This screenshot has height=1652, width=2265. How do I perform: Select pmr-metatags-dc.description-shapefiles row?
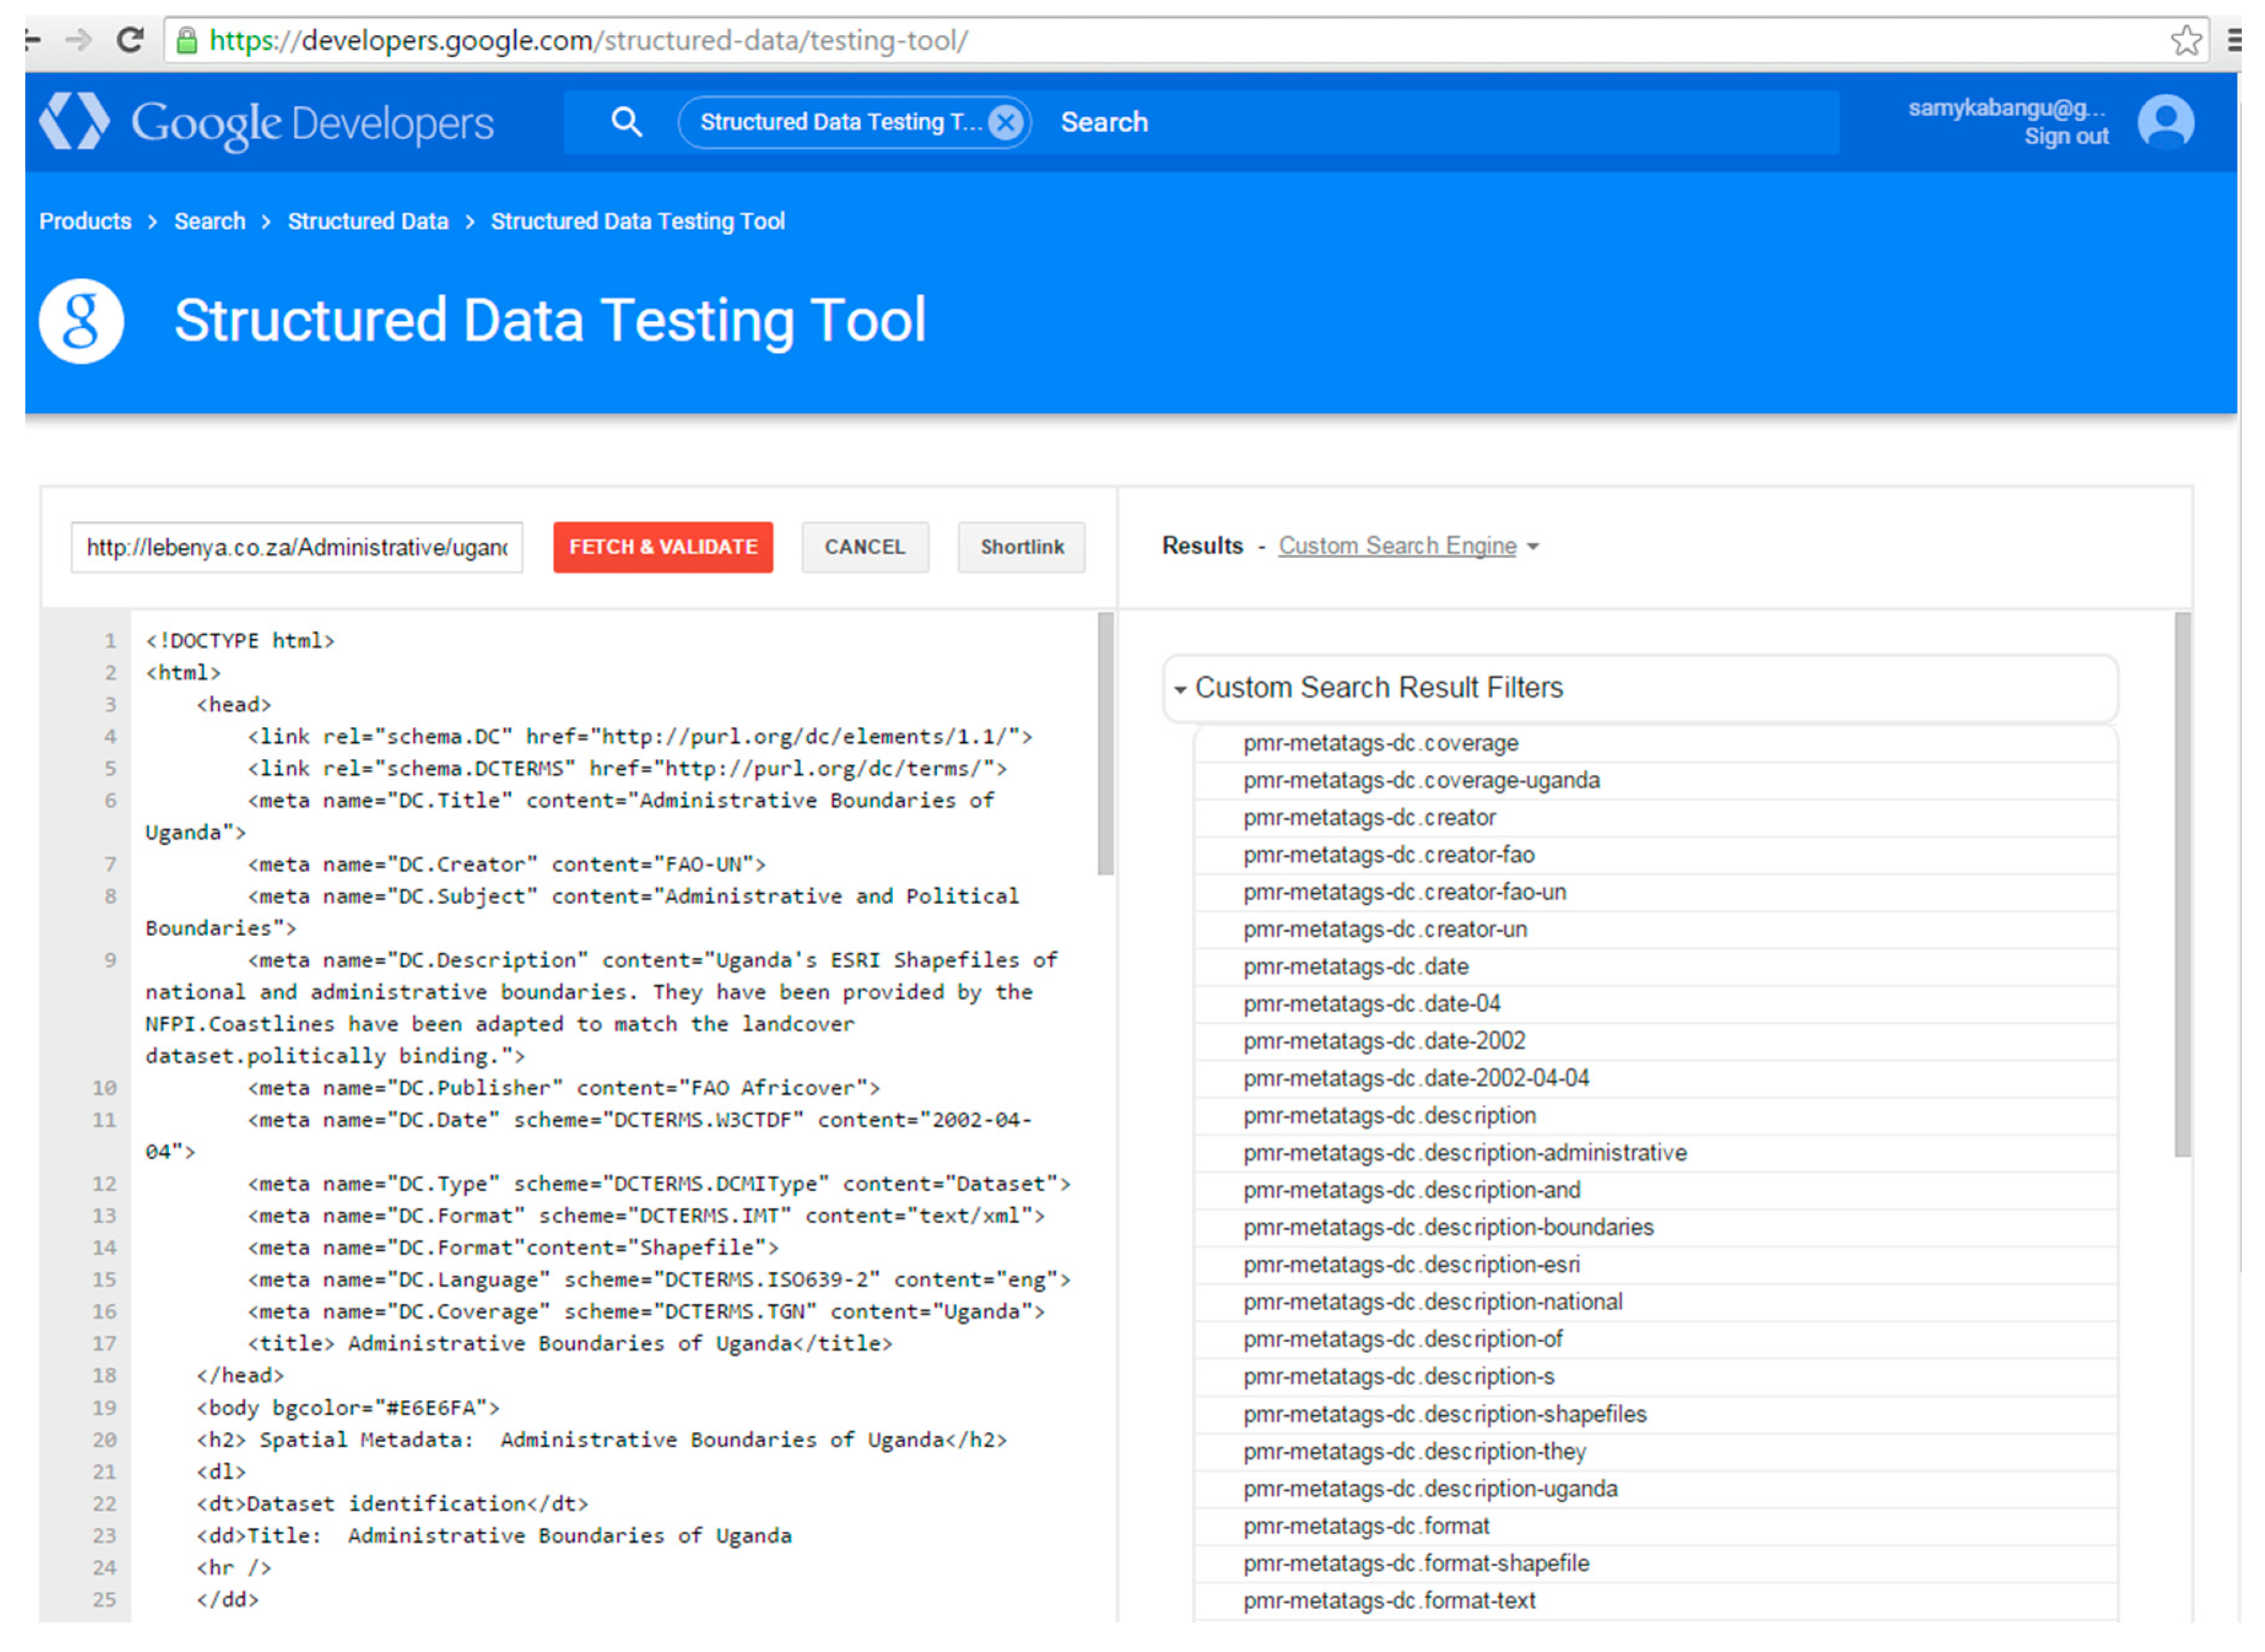pos(1655,1415)
